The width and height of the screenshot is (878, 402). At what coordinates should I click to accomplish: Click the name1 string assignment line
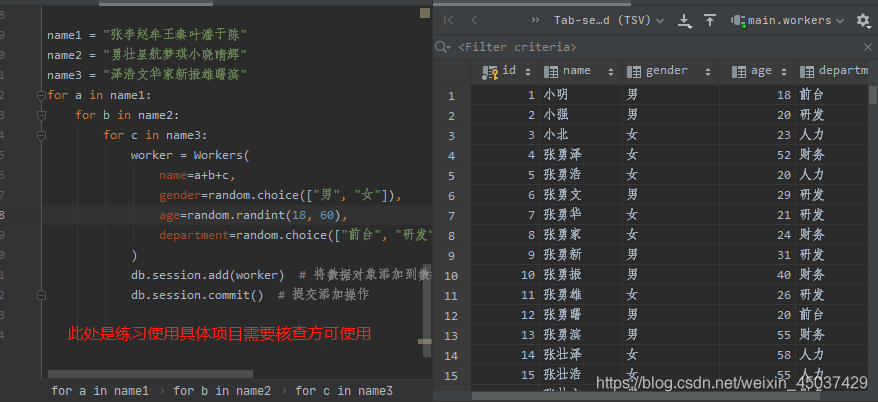[x=147, y=35]
